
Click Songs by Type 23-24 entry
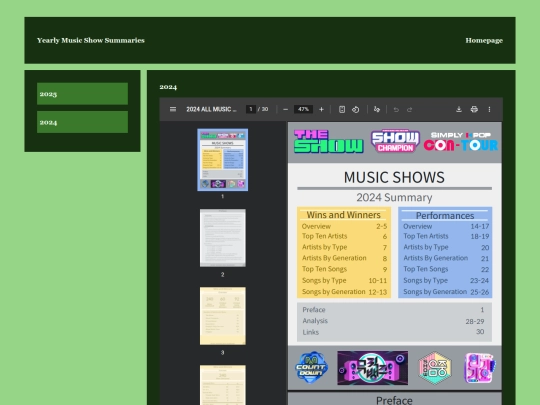[446, 280]
